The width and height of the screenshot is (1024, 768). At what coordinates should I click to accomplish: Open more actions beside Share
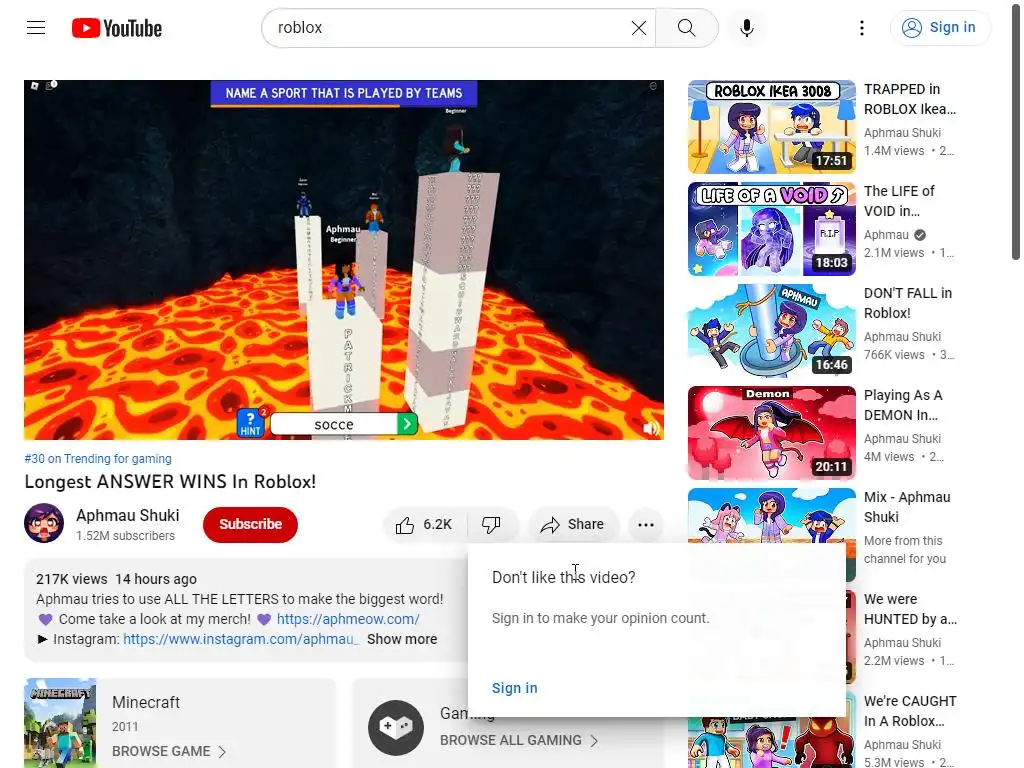click(x=645, y=524)
